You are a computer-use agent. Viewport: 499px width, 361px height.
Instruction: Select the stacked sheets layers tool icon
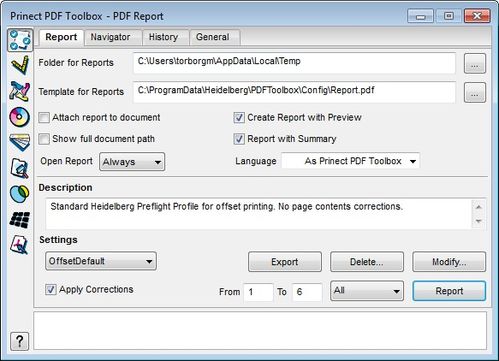pyautogui.click(x=20, y=142)
